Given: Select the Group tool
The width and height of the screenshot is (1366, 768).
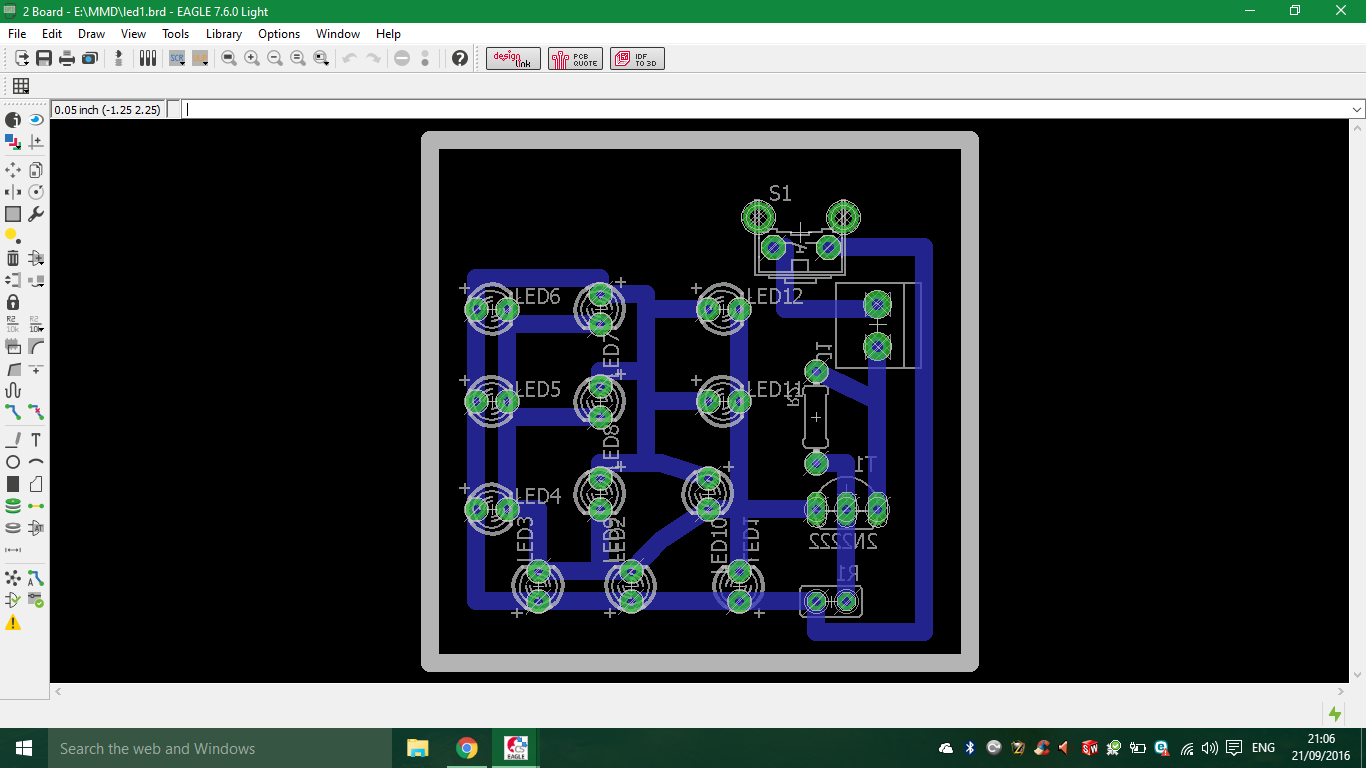Looking at the screenshot, I should tap(13, 214).
